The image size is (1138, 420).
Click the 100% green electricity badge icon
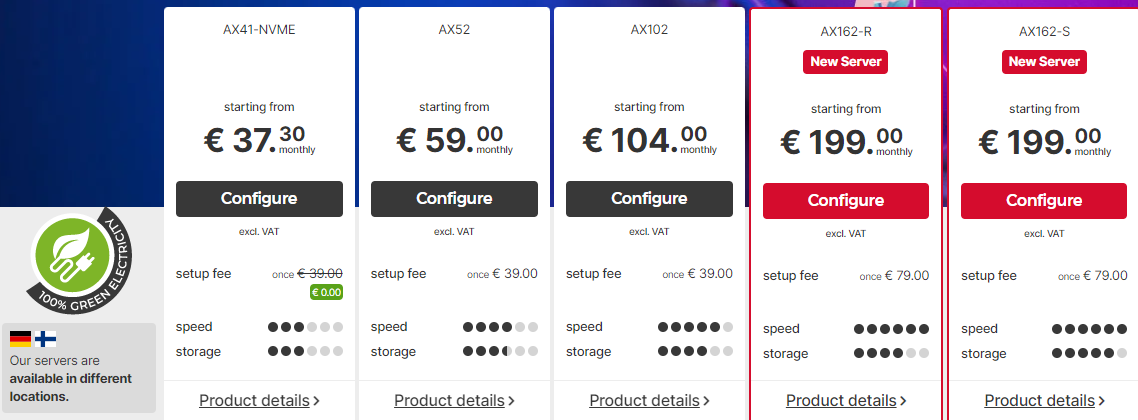(81, 260)
